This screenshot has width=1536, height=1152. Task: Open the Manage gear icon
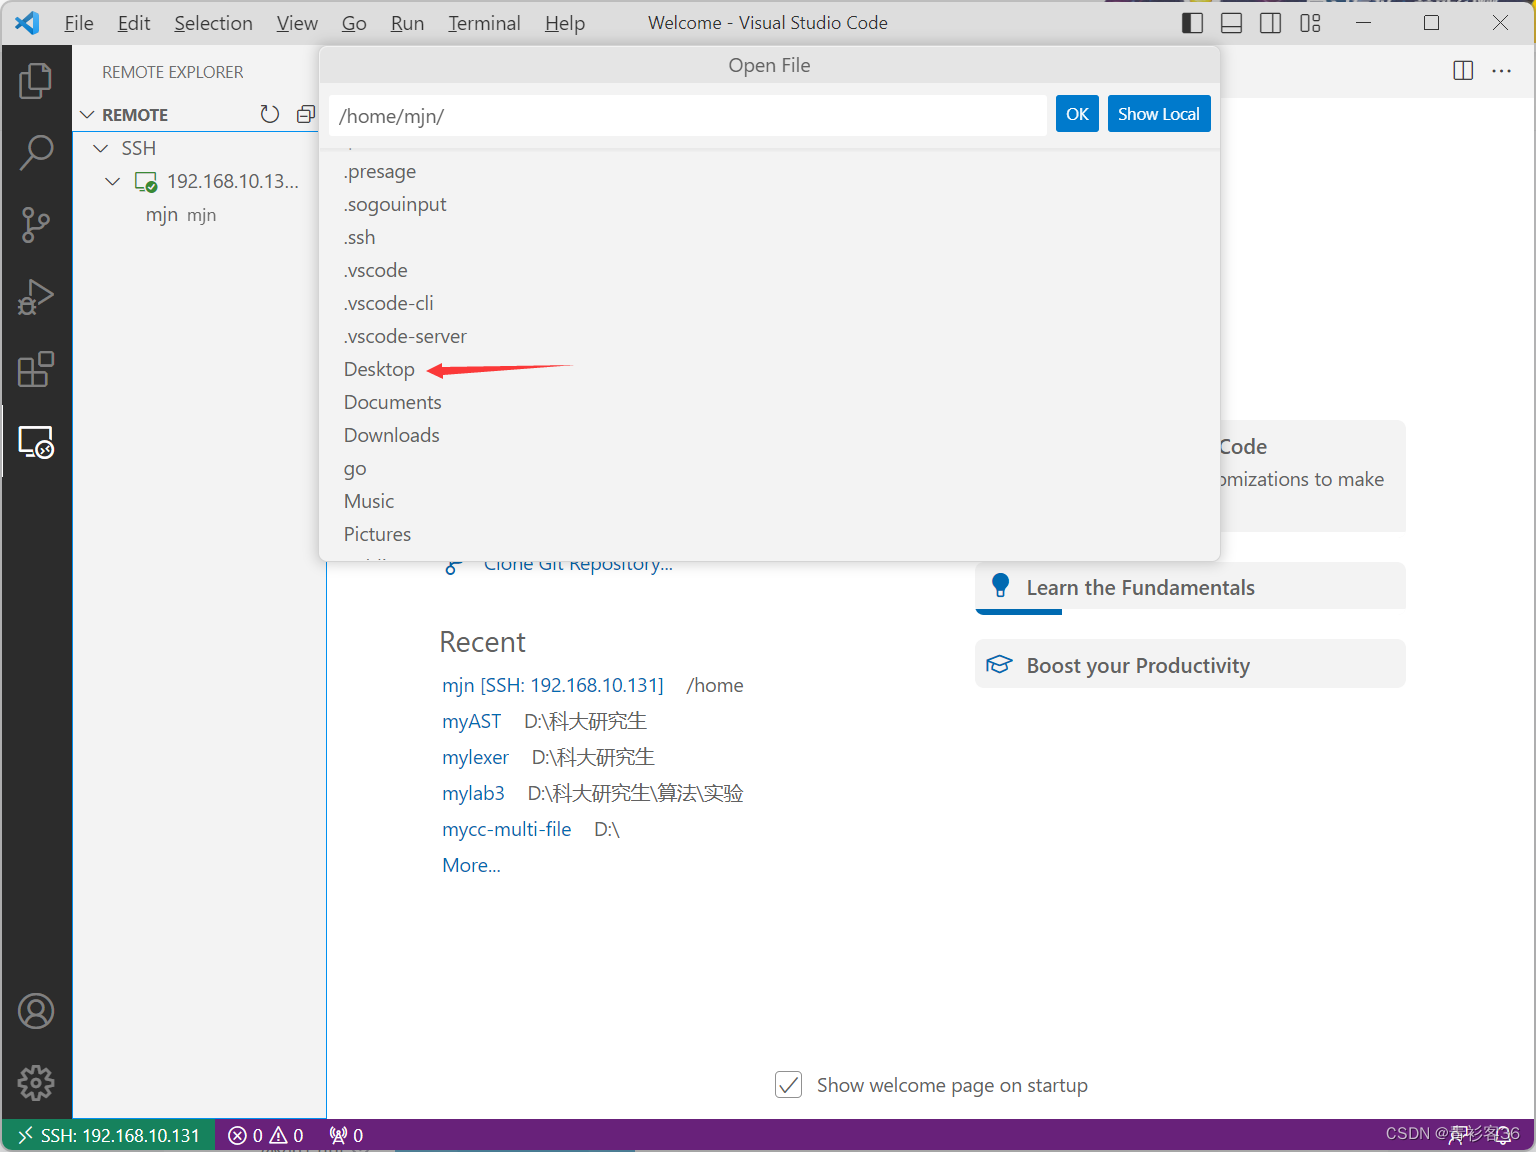pyautogui.click(x=36, y=1083)
